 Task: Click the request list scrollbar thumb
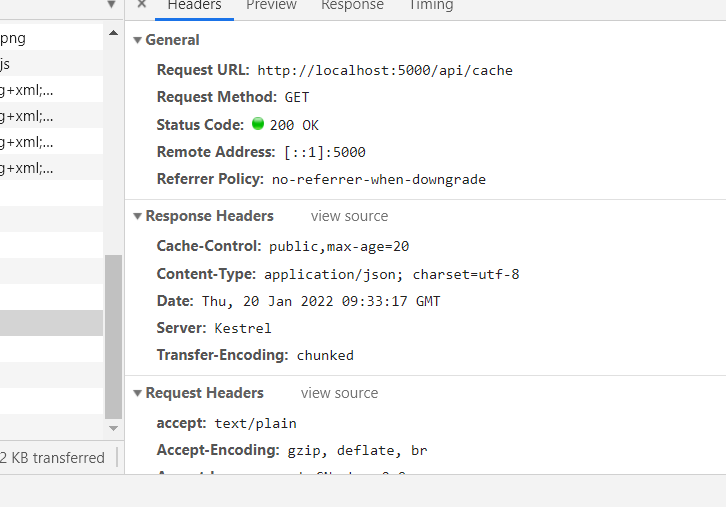(x=113, y=337)
